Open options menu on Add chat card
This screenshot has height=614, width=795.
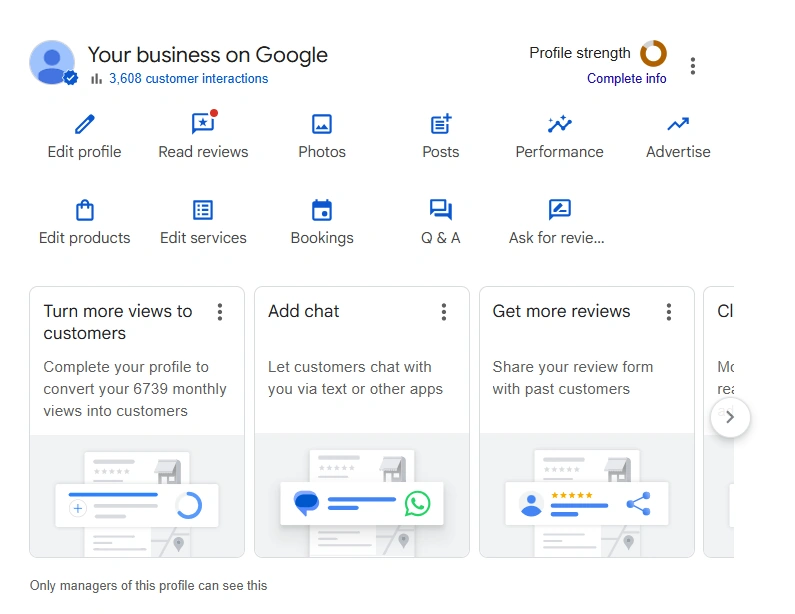pos(444,312)
